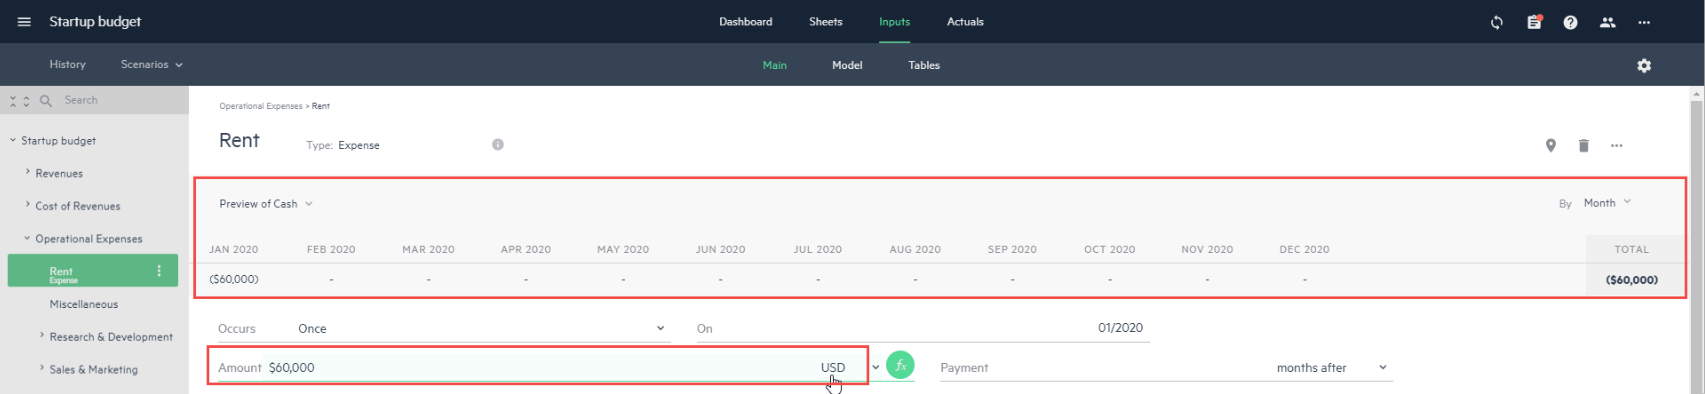Open the Preview of Cash dropdown

(266, 204)
